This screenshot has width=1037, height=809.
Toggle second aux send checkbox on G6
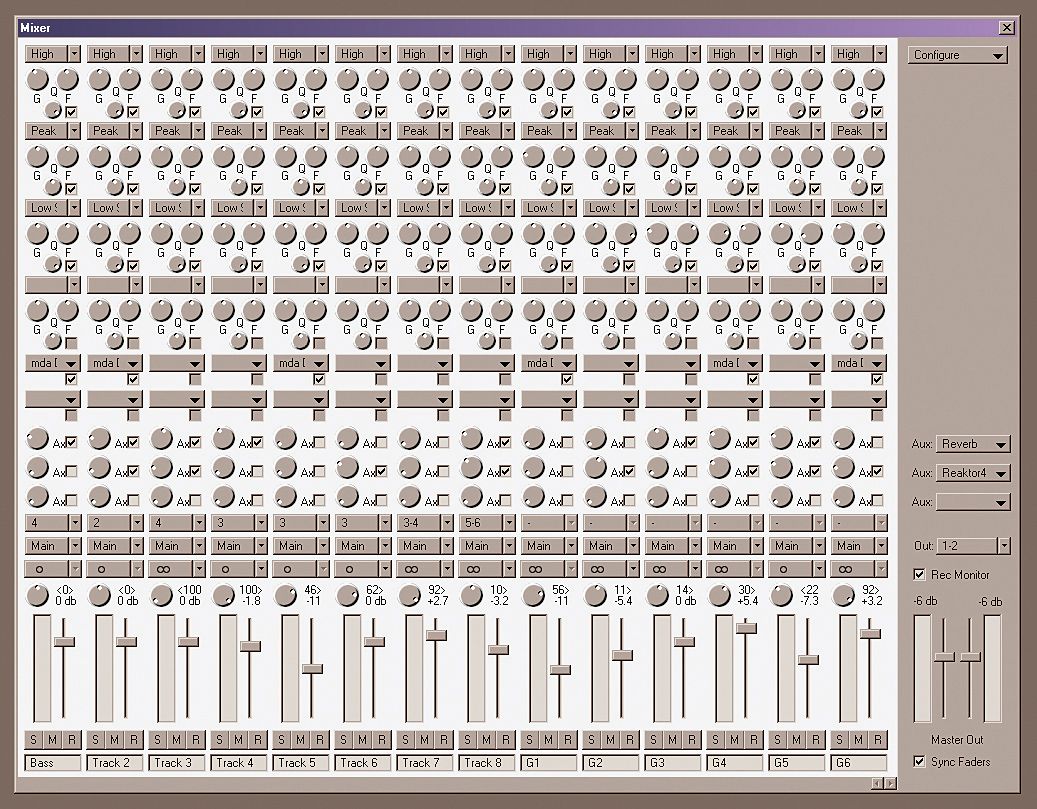tap(877, 471)
